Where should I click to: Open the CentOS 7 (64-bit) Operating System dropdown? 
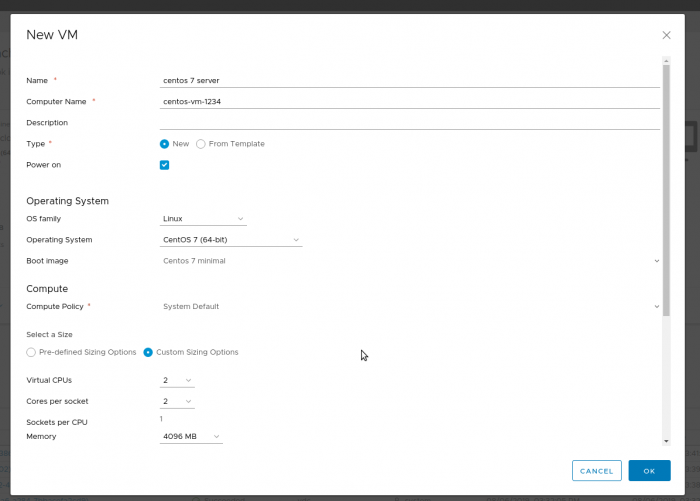pos(231,240)
